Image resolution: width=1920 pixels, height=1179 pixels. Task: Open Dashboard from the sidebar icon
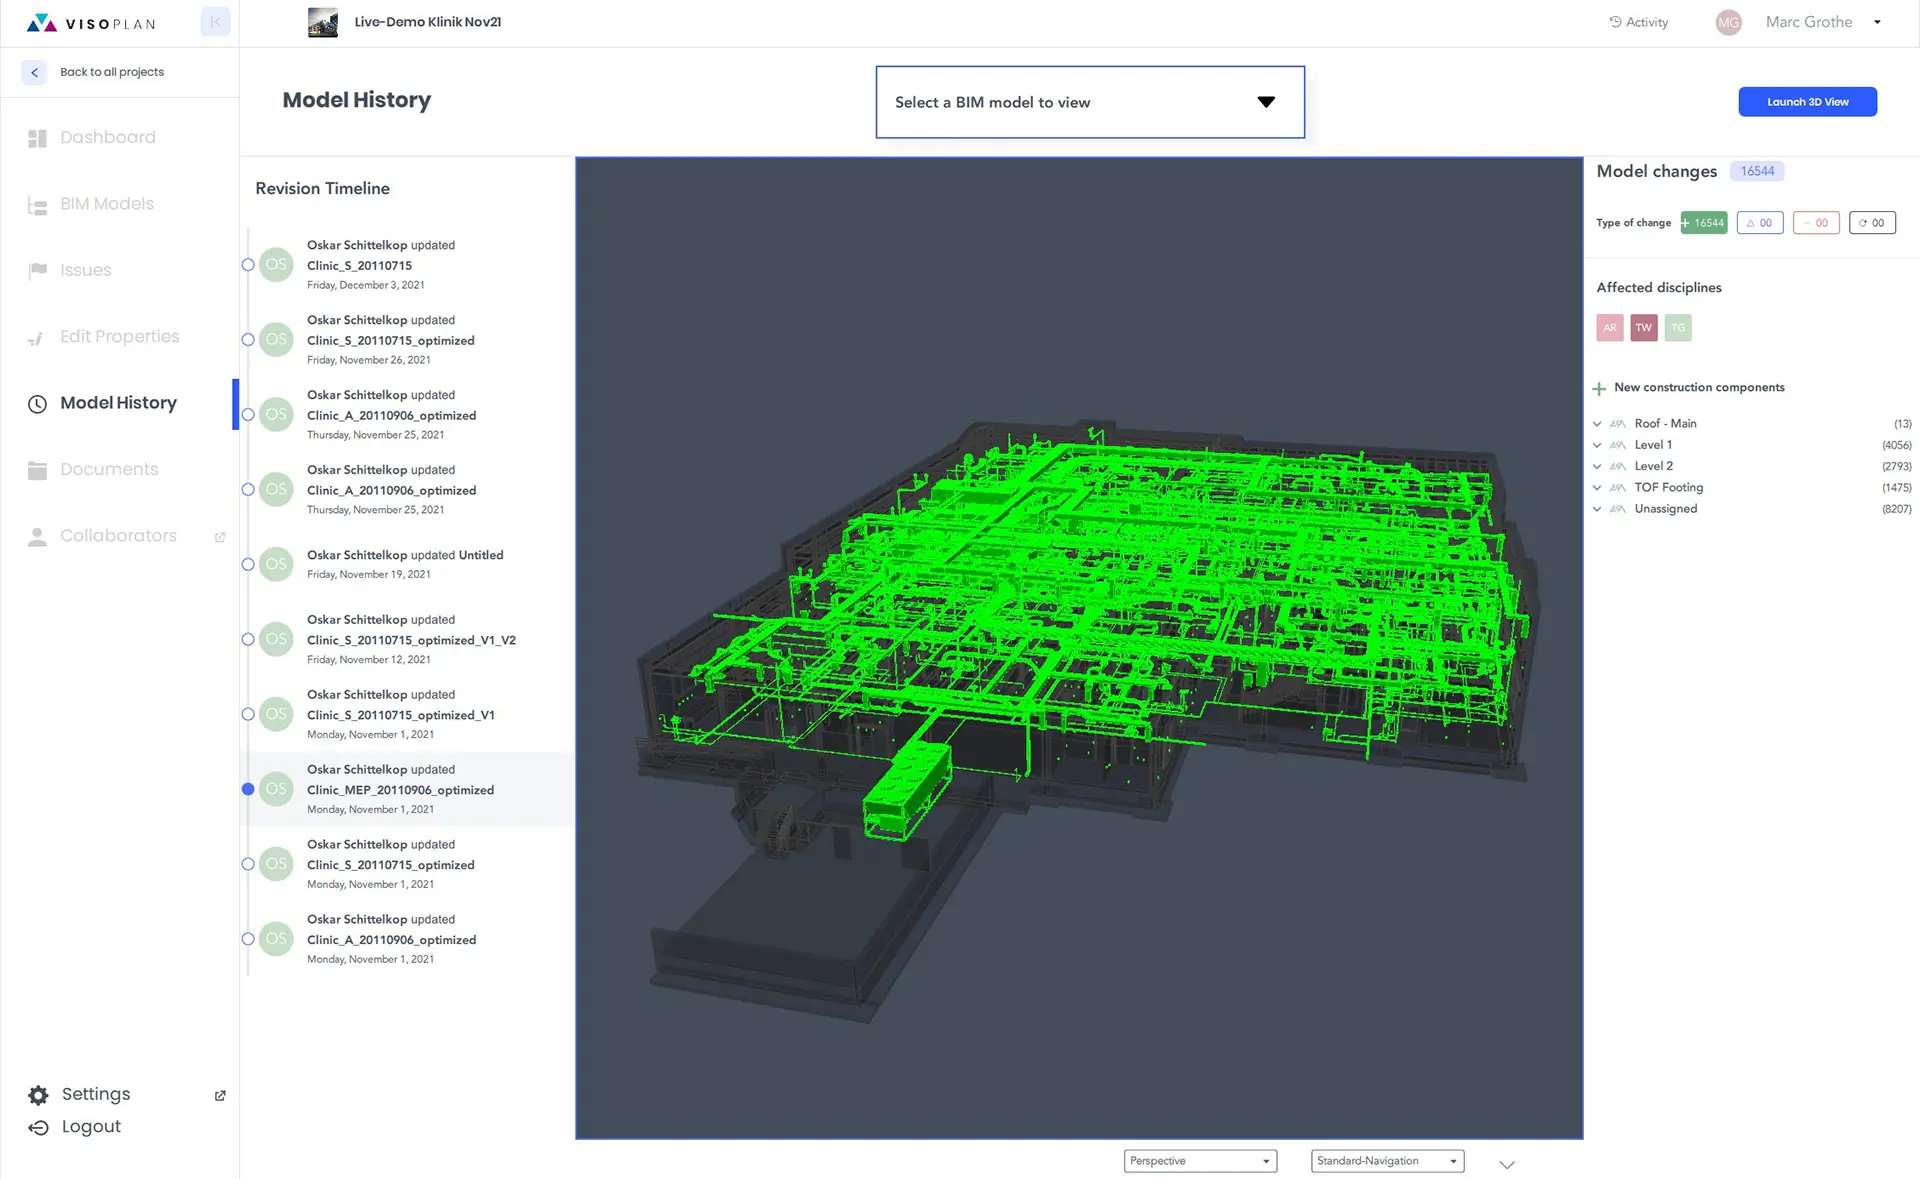(x=38, y=138)
